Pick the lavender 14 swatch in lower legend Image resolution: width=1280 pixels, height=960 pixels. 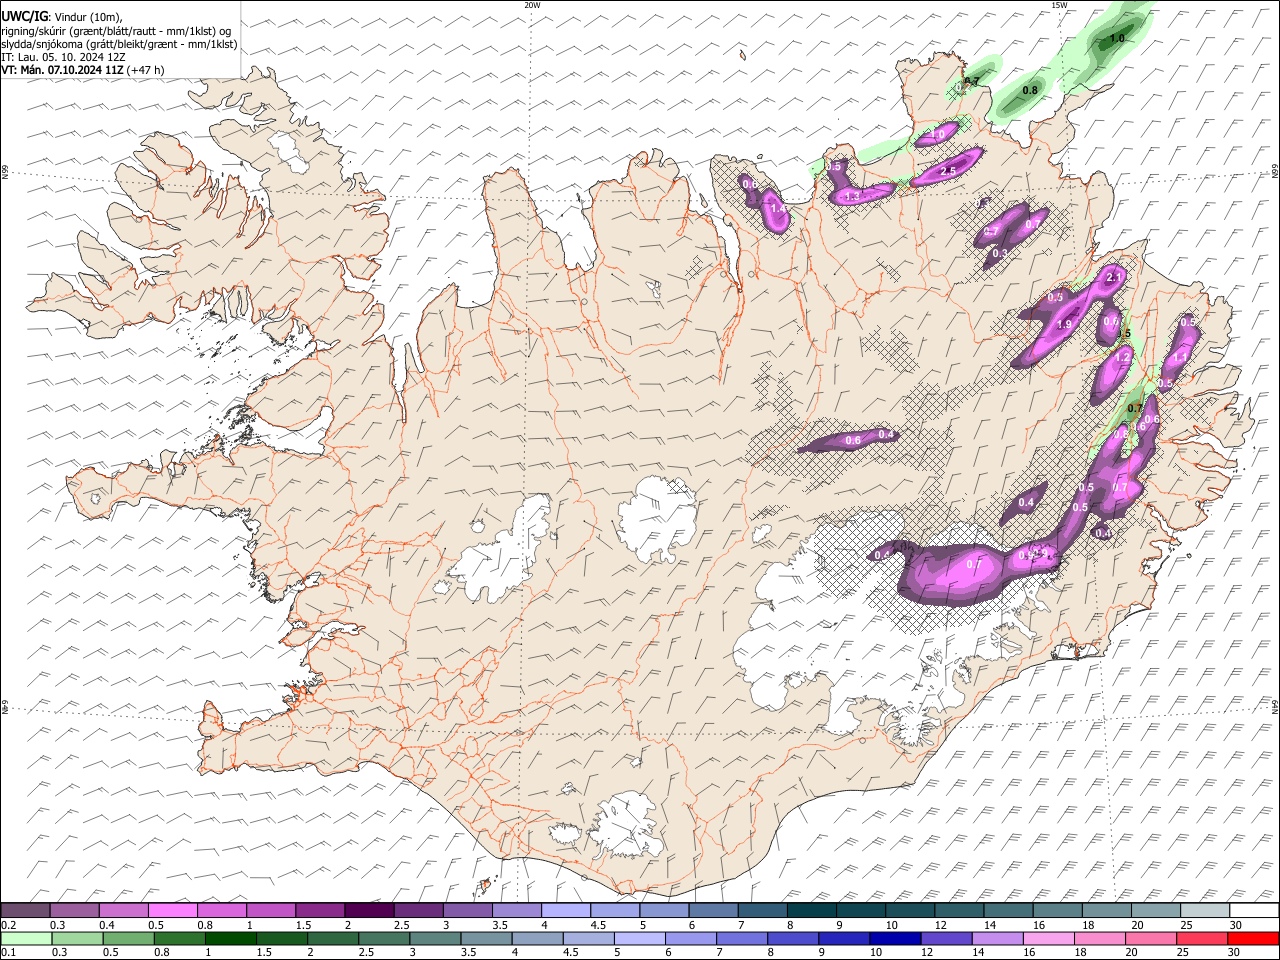(x=998, y=938)
